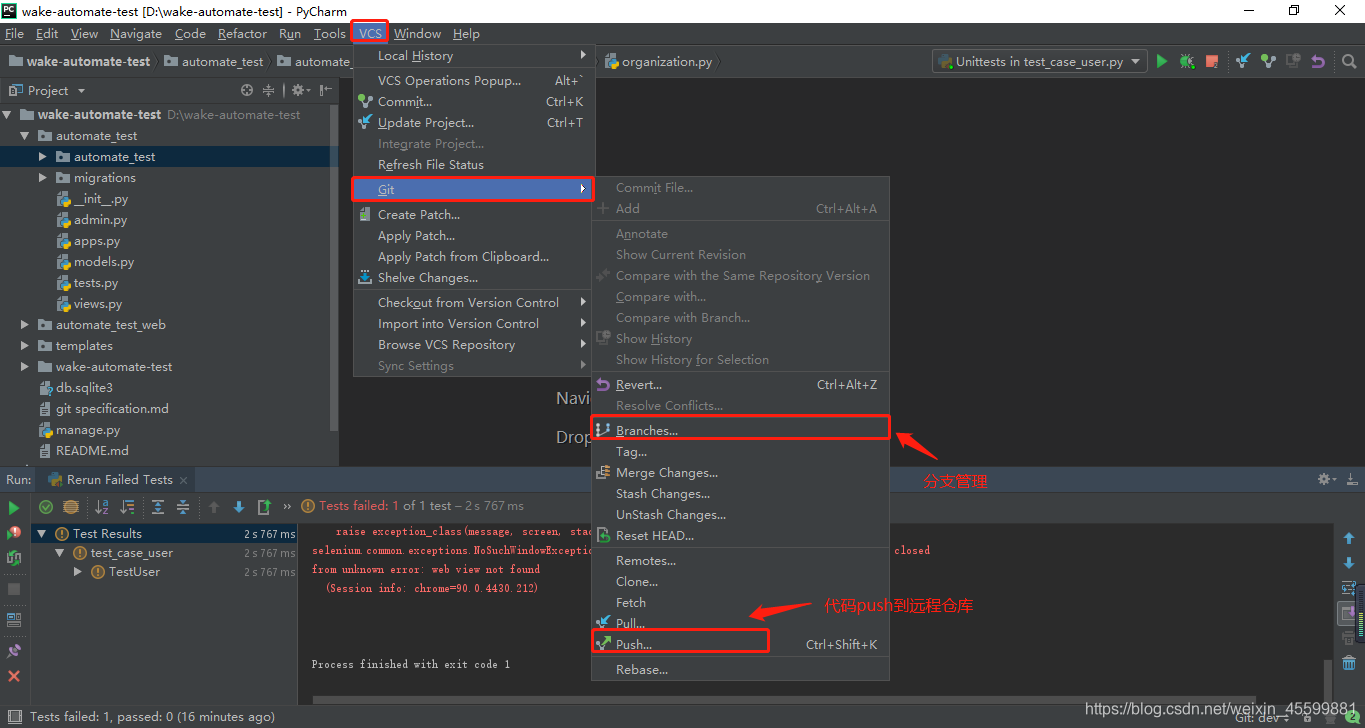This screenshot has height=728, width=1365.
Task: Open the Window menu in the menu bar
Action: (417, 33)
